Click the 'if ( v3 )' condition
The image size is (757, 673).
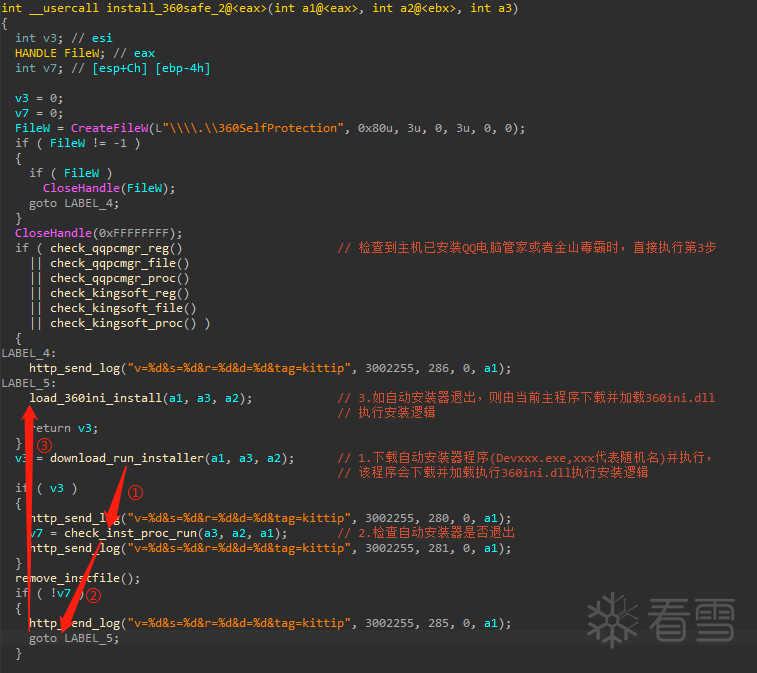(x=46, y=488)
